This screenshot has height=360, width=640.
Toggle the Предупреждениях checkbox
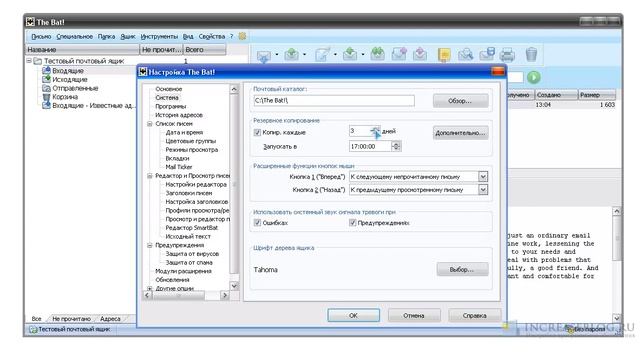click(353, 222)
